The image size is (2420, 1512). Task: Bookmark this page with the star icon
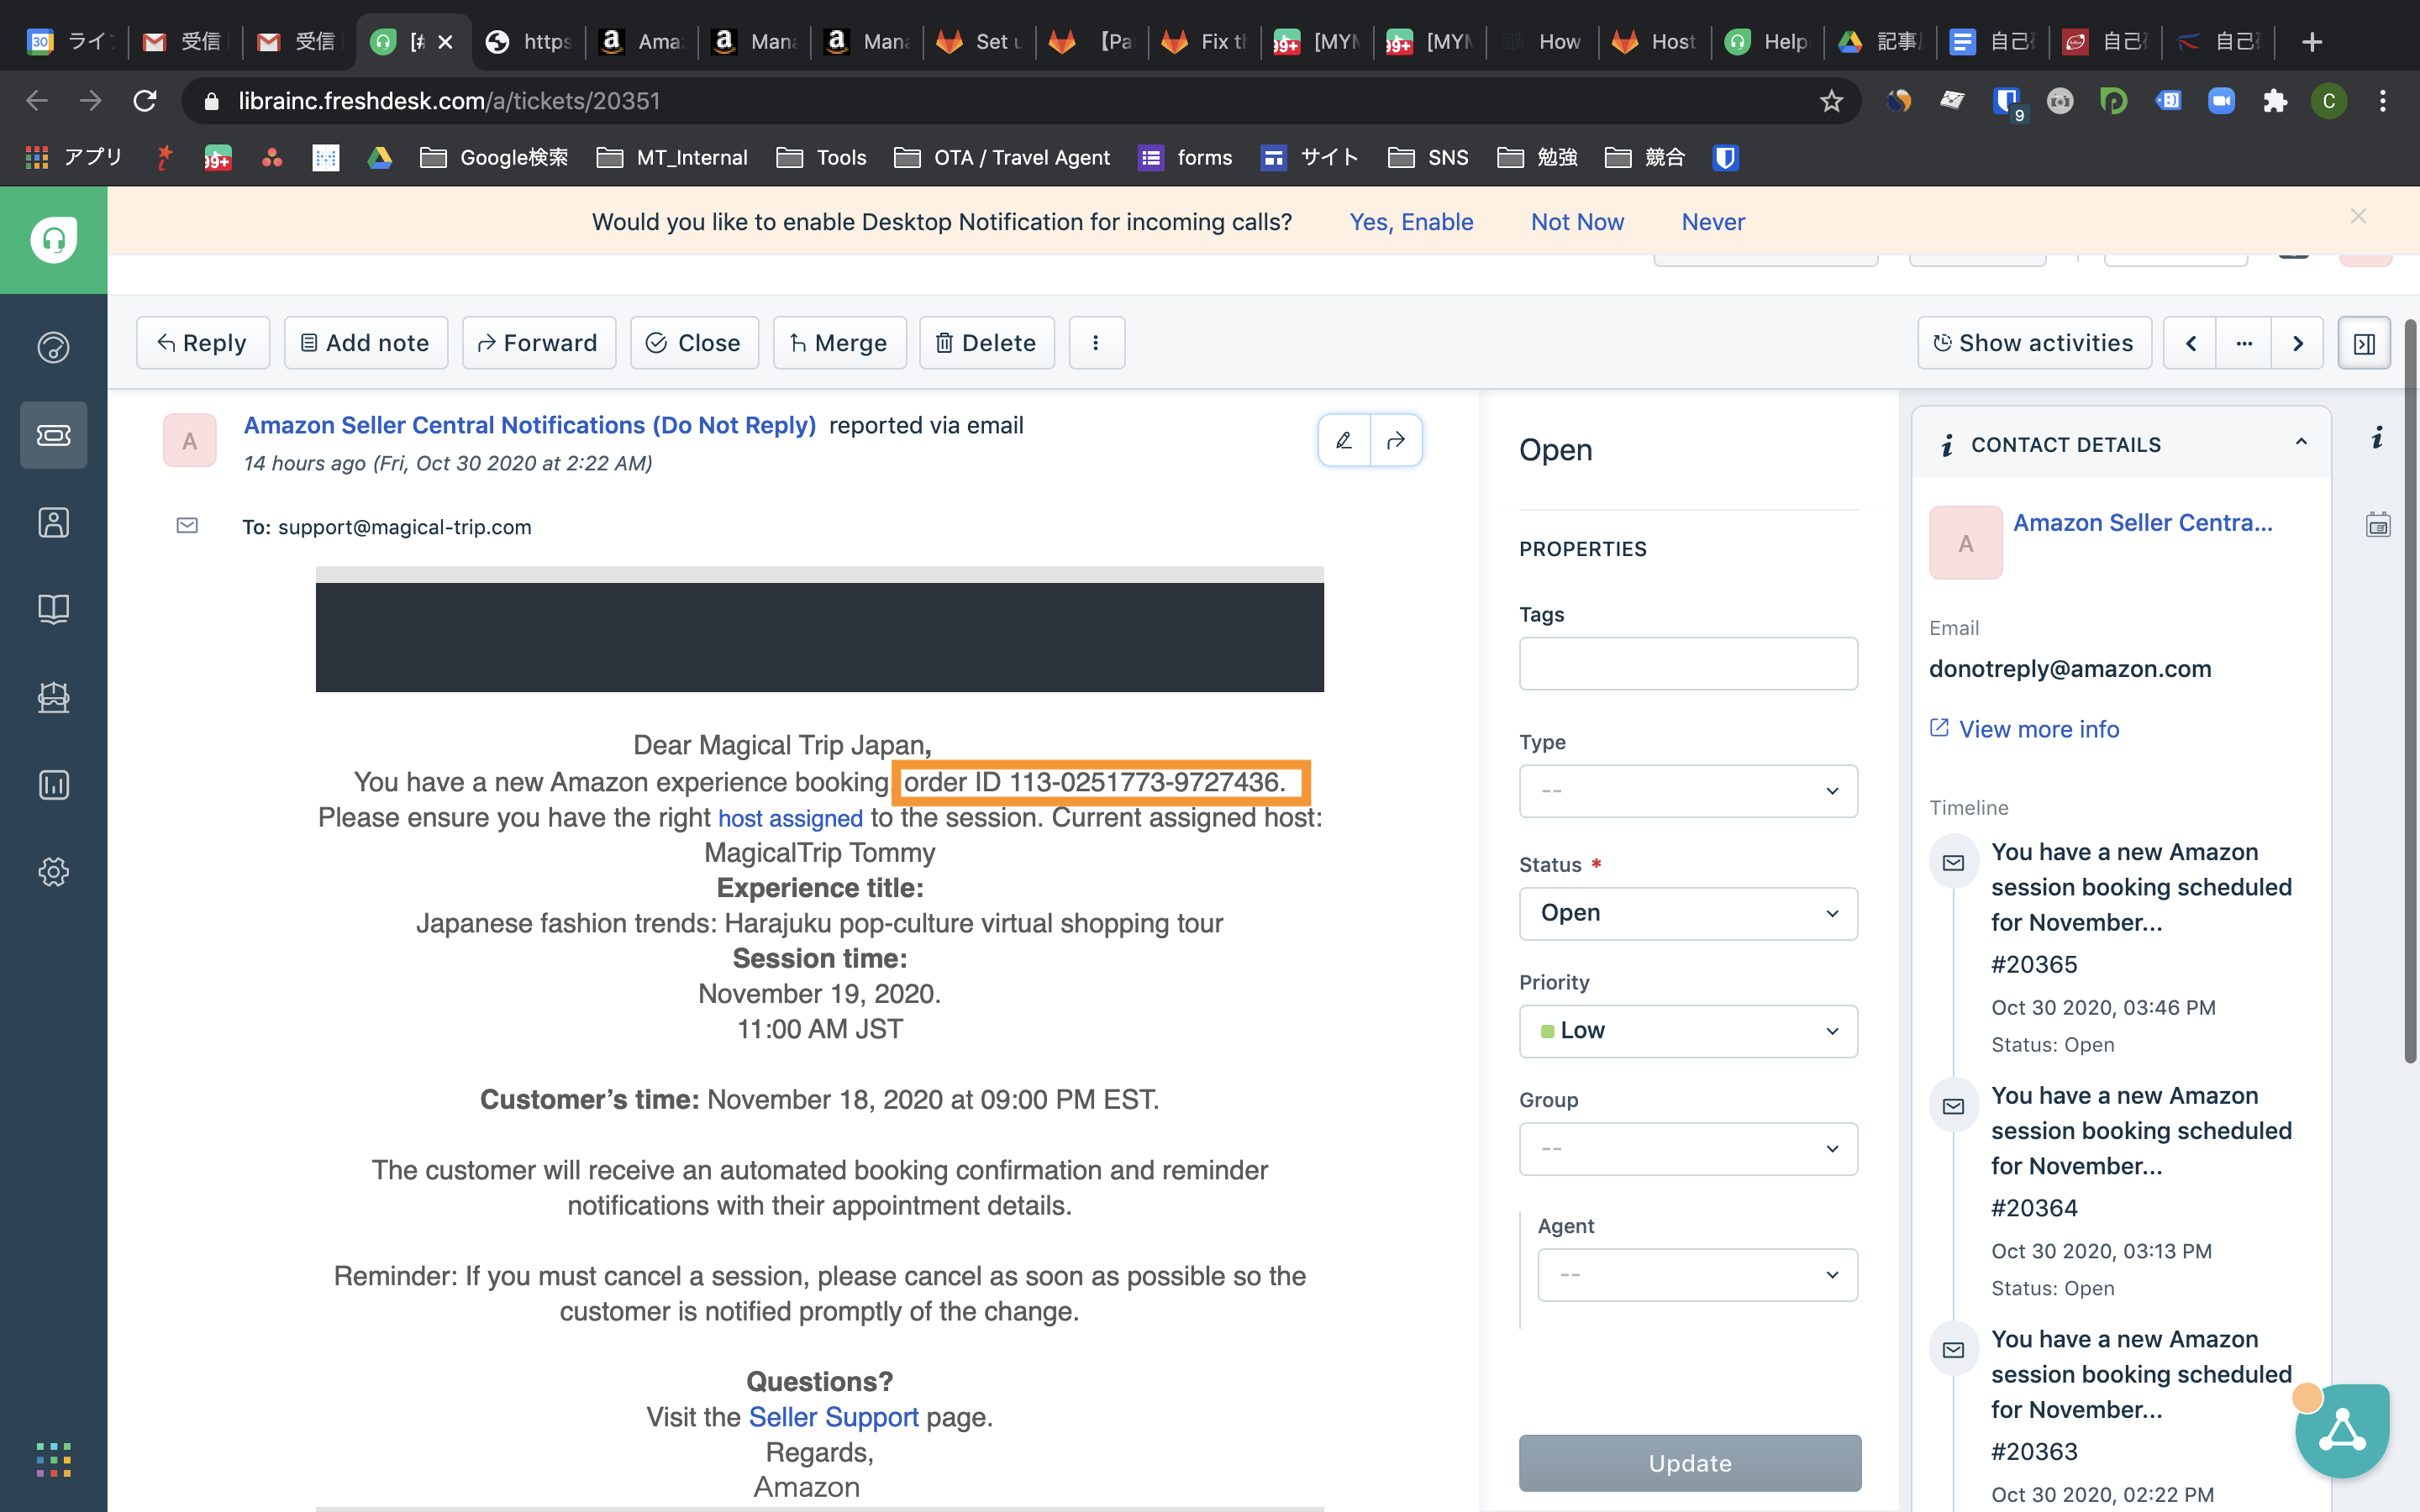pos(1831,101)
